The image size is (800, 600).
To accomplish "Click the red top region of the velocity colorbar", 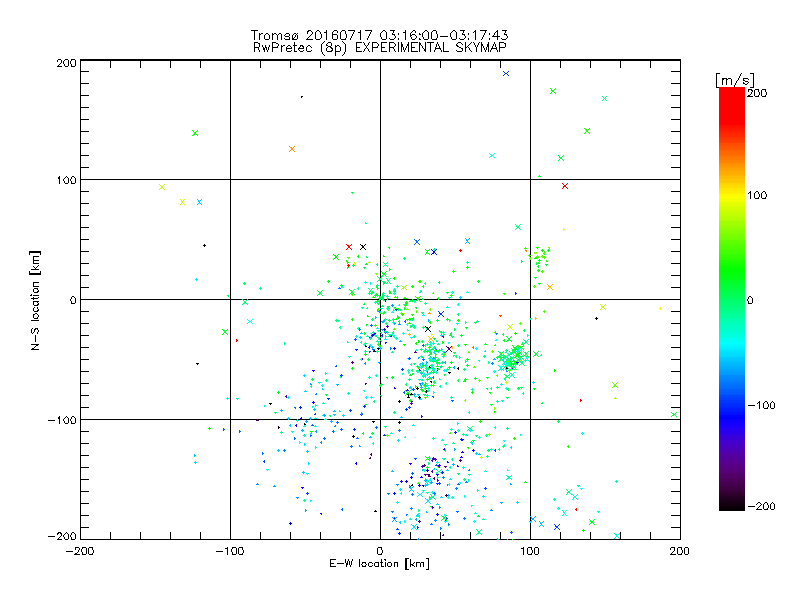I will 732,107.
